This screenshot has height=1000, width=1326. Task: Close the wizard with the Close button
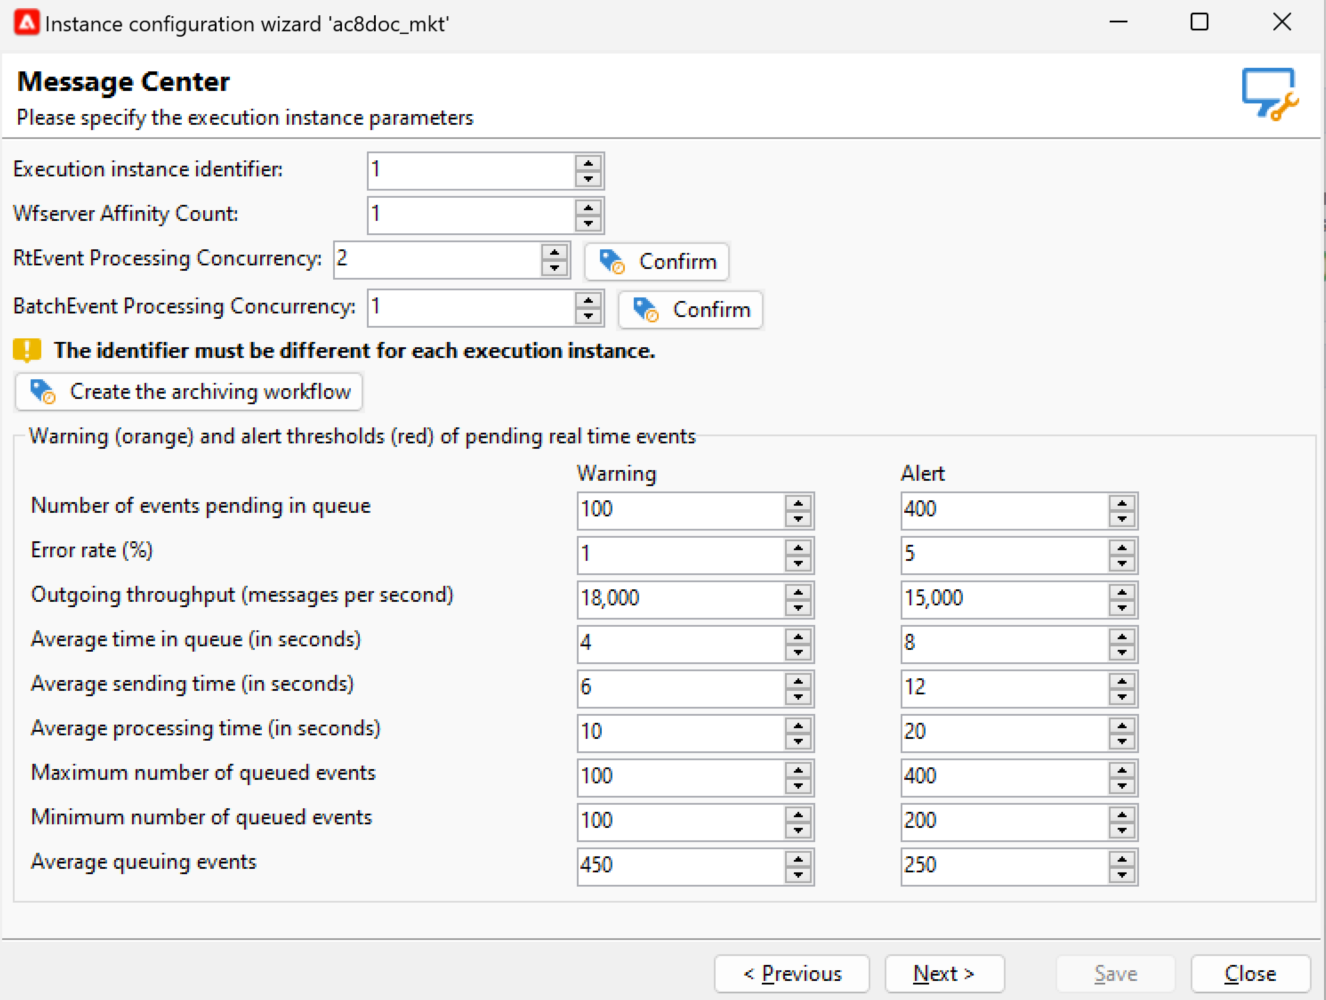(1250, 973)
